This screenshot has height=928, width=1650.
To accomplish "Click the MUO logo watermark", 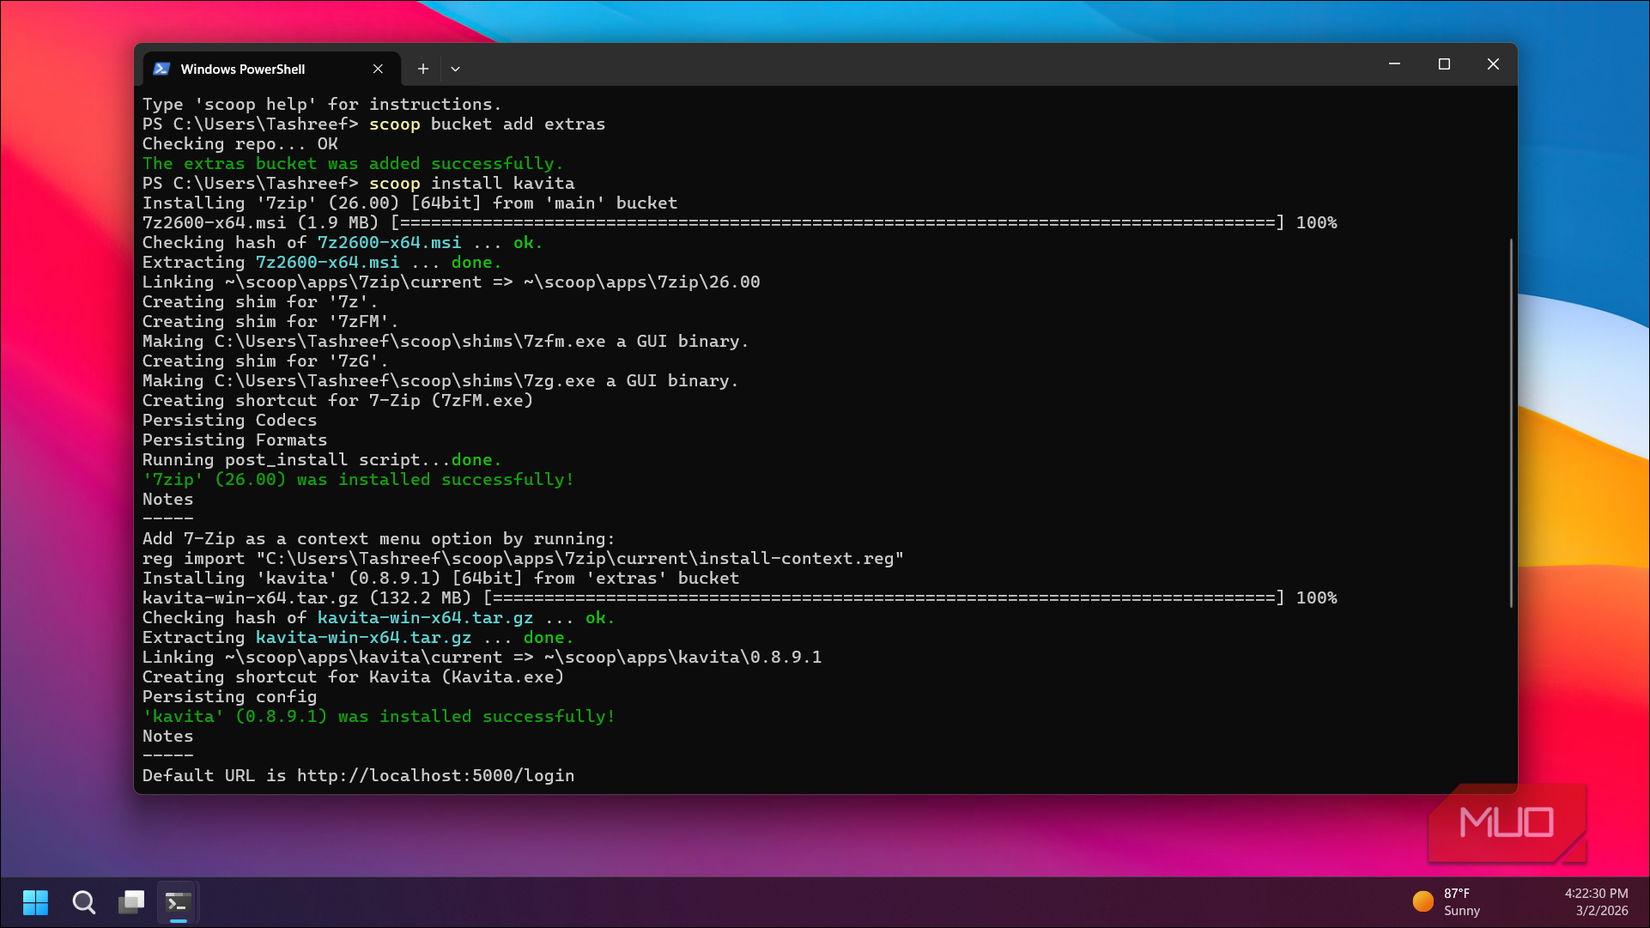I will 1506,824.
